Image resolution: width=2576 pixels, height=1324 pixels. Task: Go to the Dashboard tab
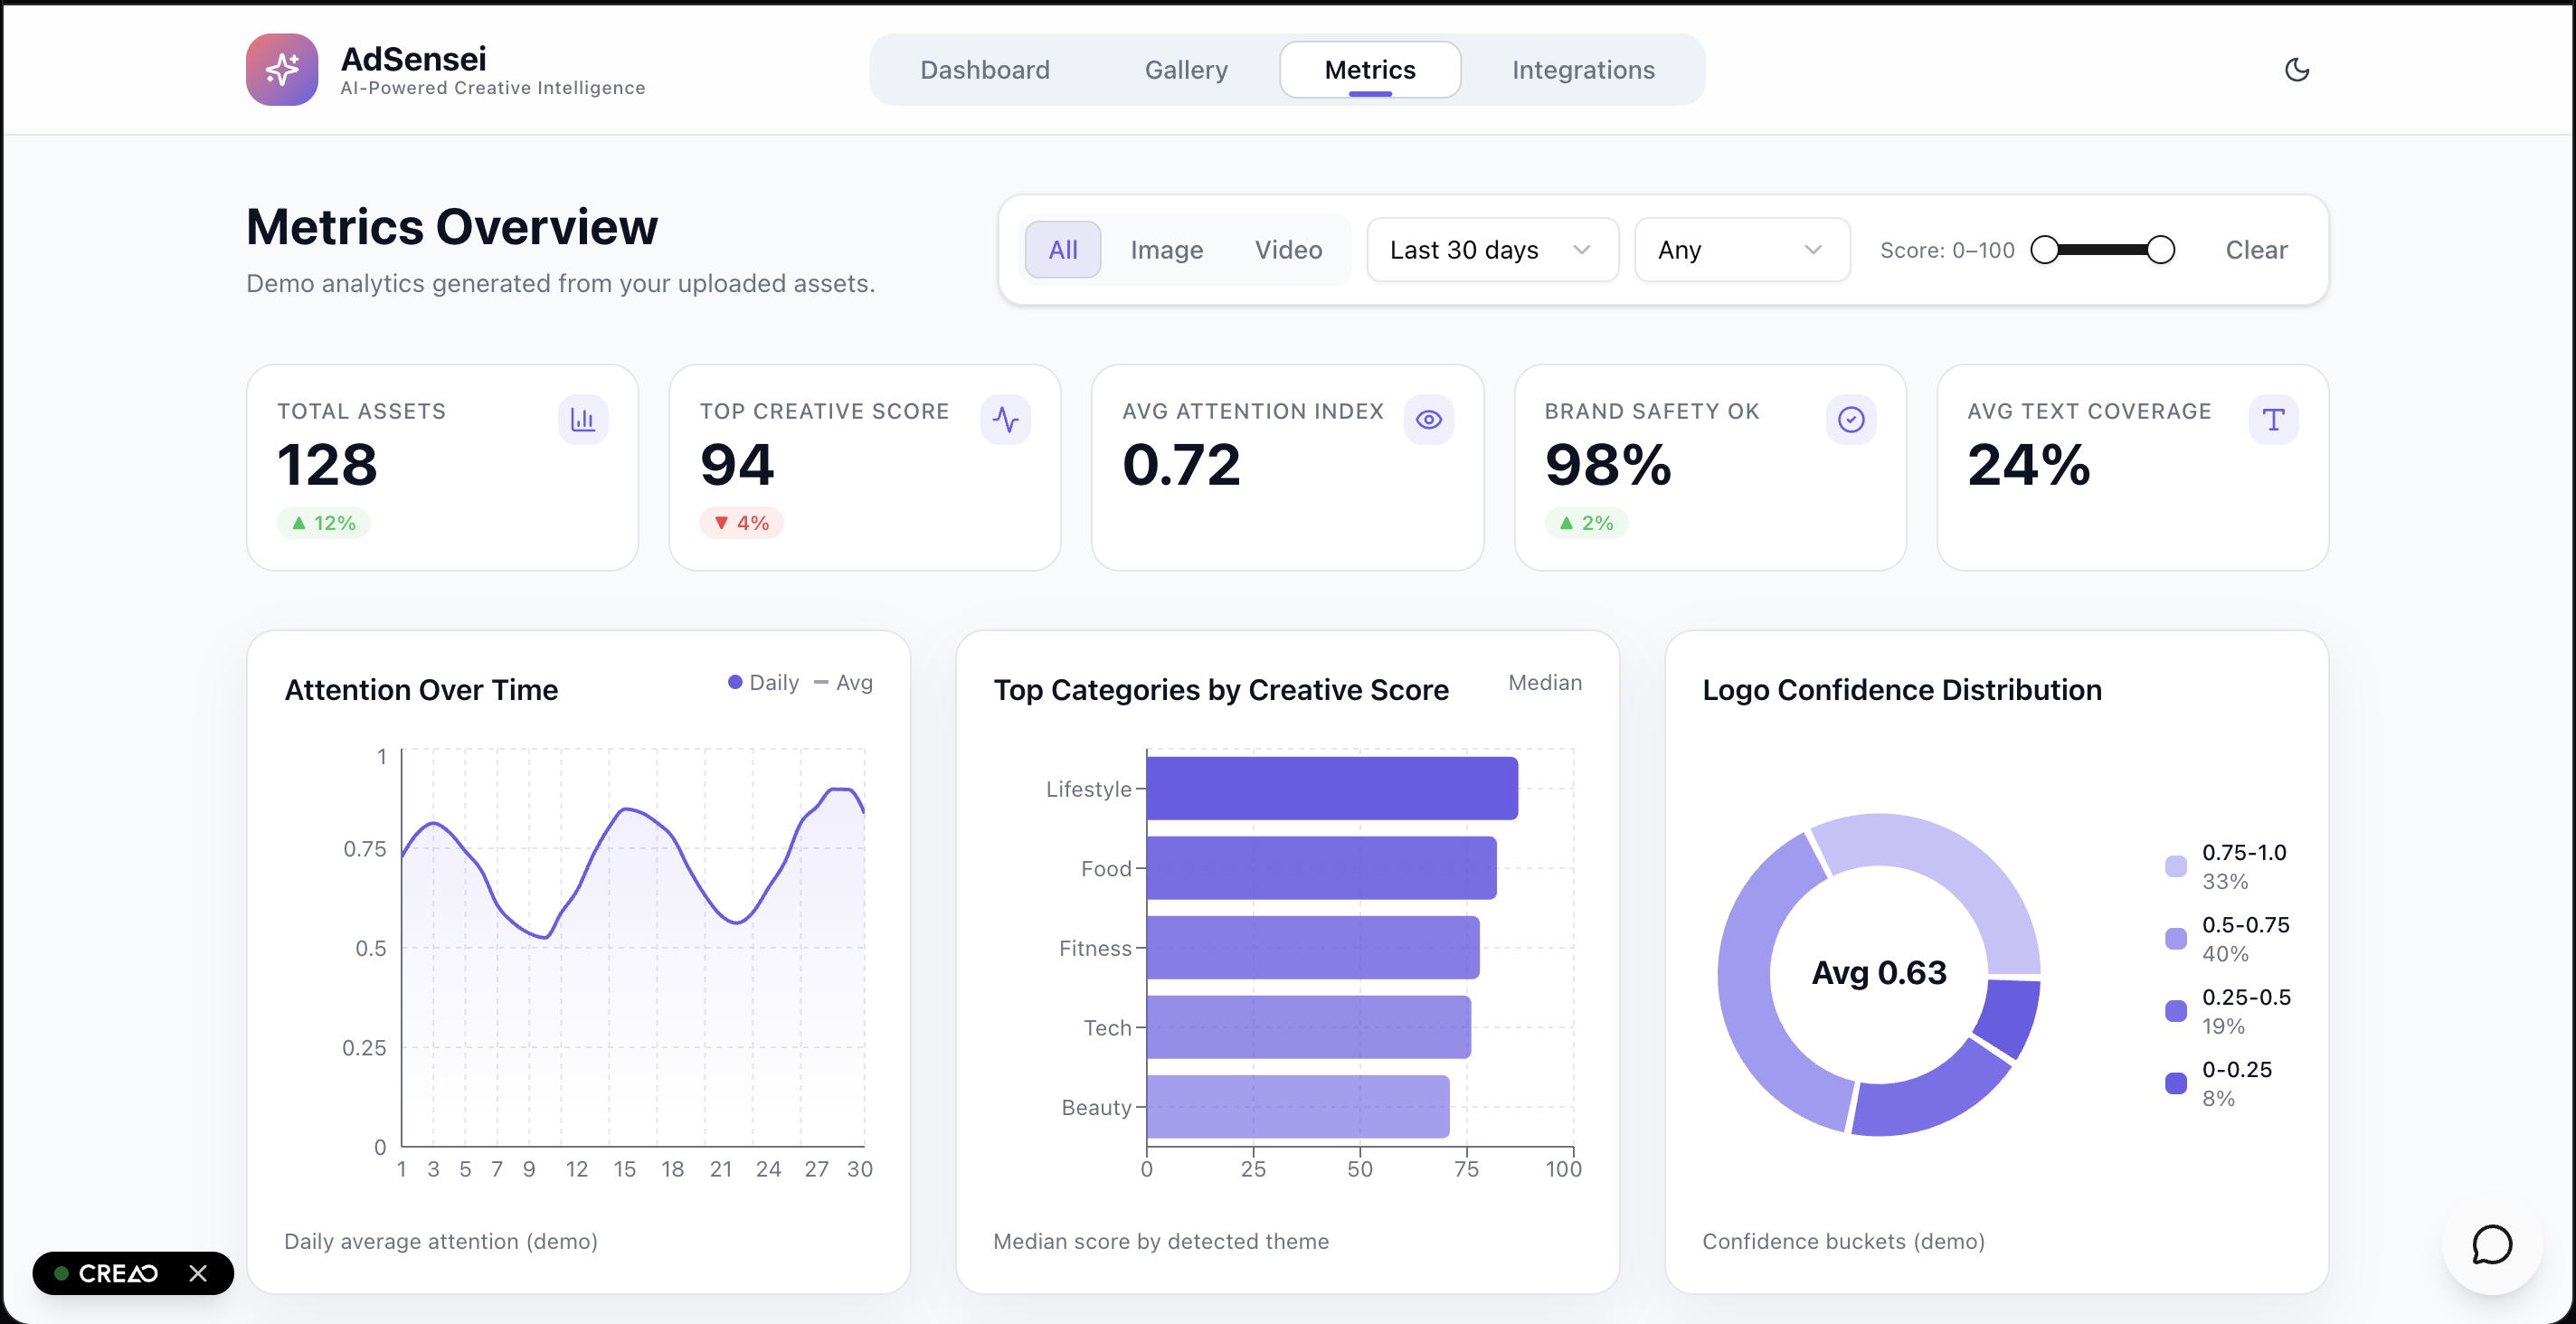point(984,70)
